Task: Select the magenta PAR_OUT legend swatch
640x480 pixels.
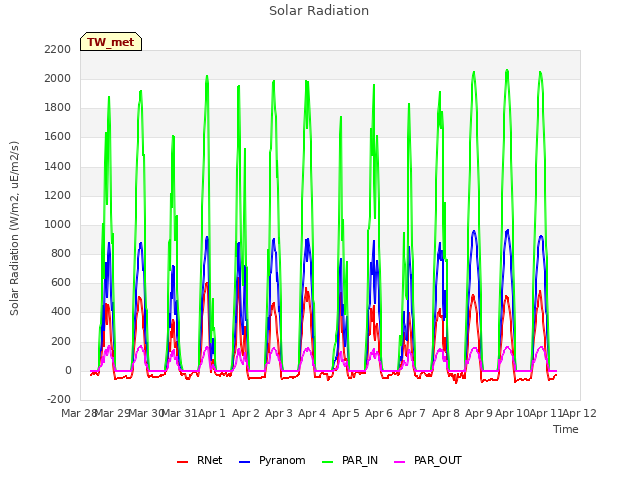Action: pos(400,462)
